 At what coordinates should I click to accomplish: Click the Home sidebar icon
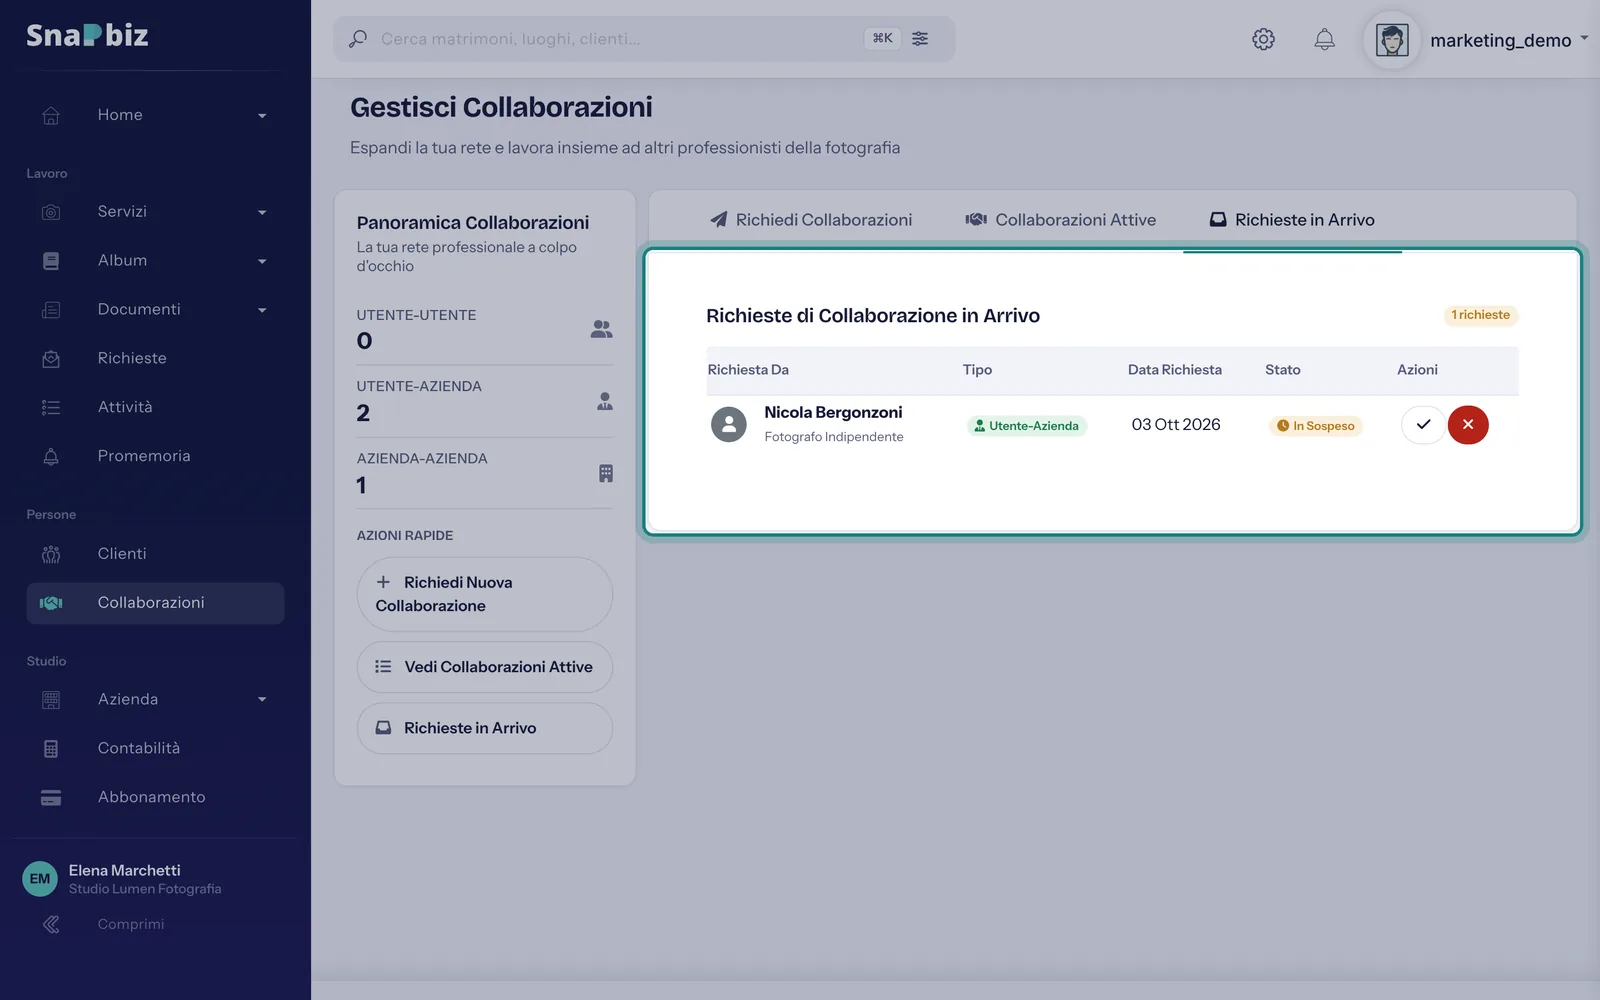51,115
